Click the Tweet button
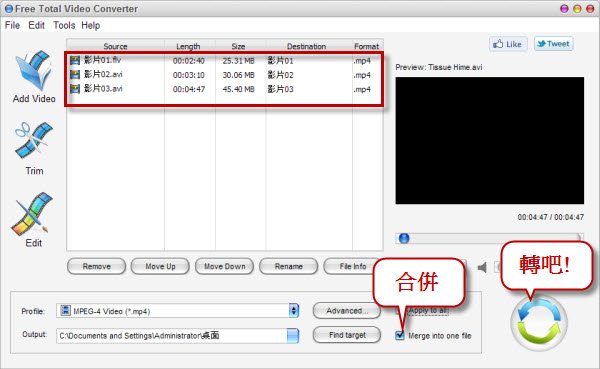The width and height of the screenshot is (600, 369). pos(553,44)
